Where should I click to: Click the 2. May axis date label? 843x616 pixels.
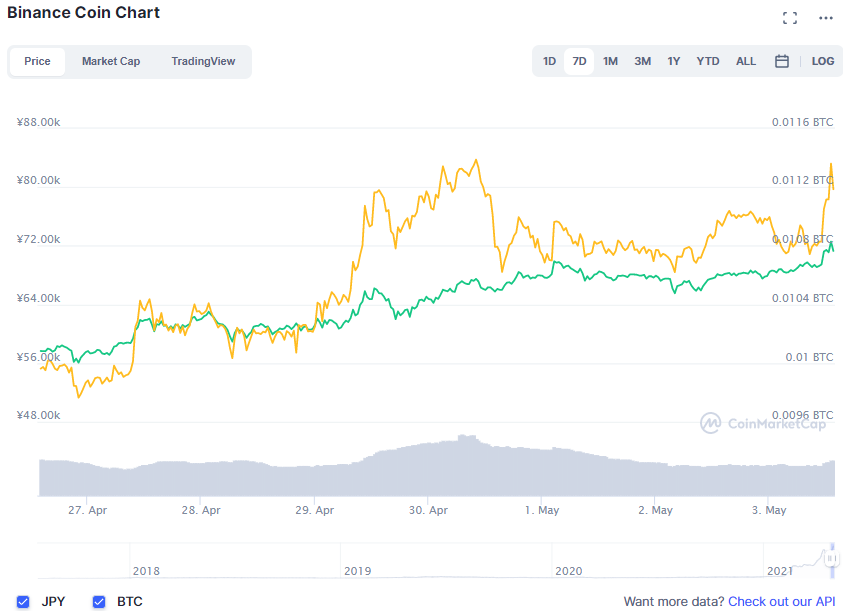[655, 510]
